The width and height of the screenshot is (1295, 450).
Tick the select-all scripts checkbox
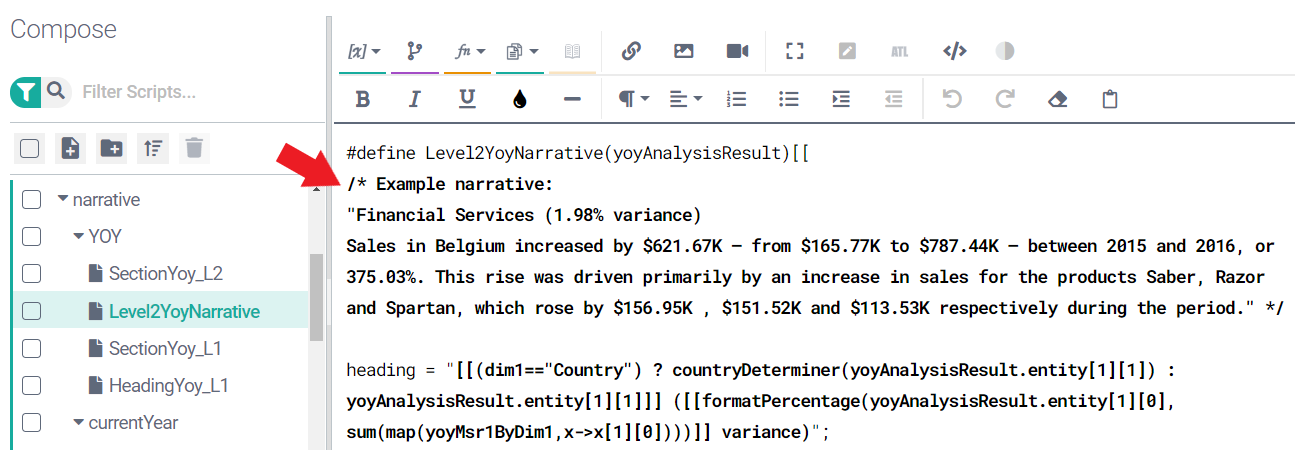point(30,149)
